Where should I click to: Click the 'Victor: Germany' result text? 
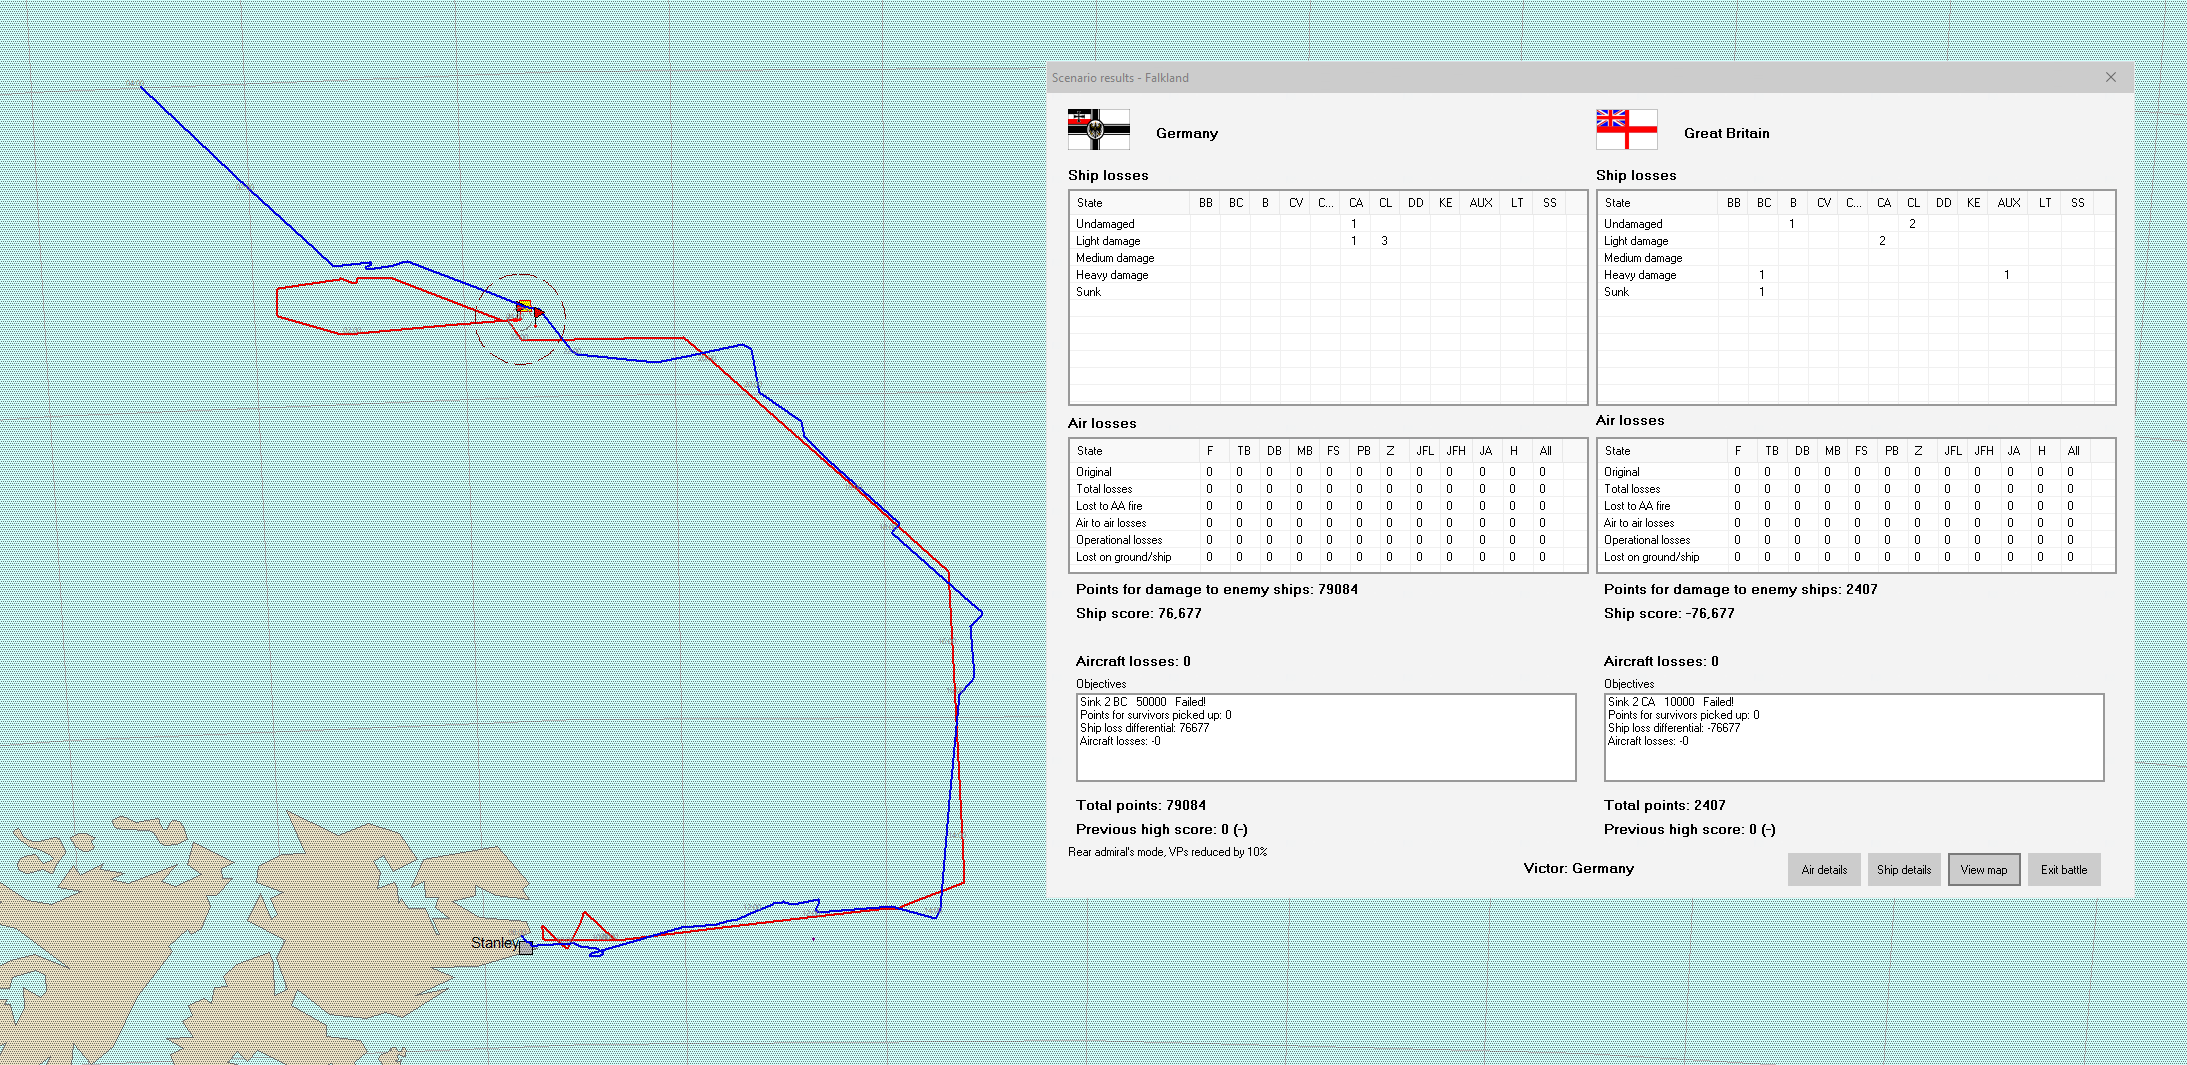click(x=1579, y=868)
